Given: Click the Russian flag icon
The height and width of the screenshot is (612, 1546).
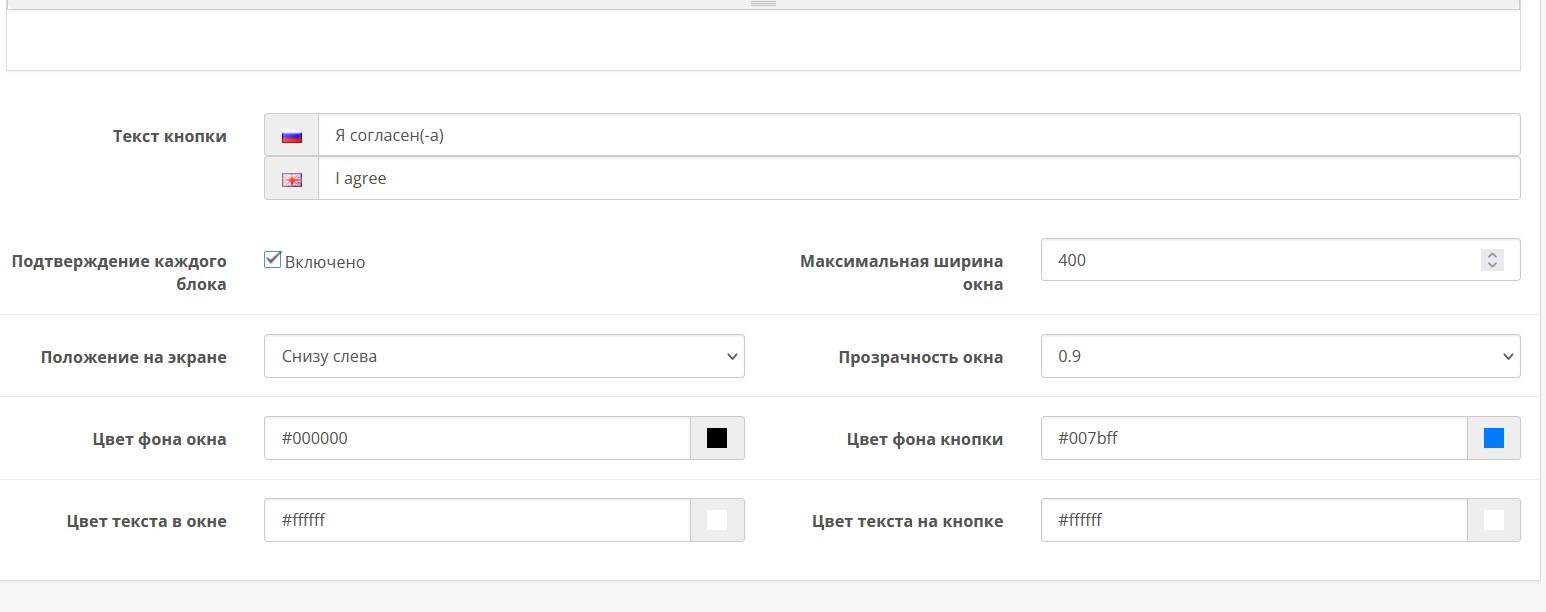Looking at the screenshot, I should [x=292, y=136].
